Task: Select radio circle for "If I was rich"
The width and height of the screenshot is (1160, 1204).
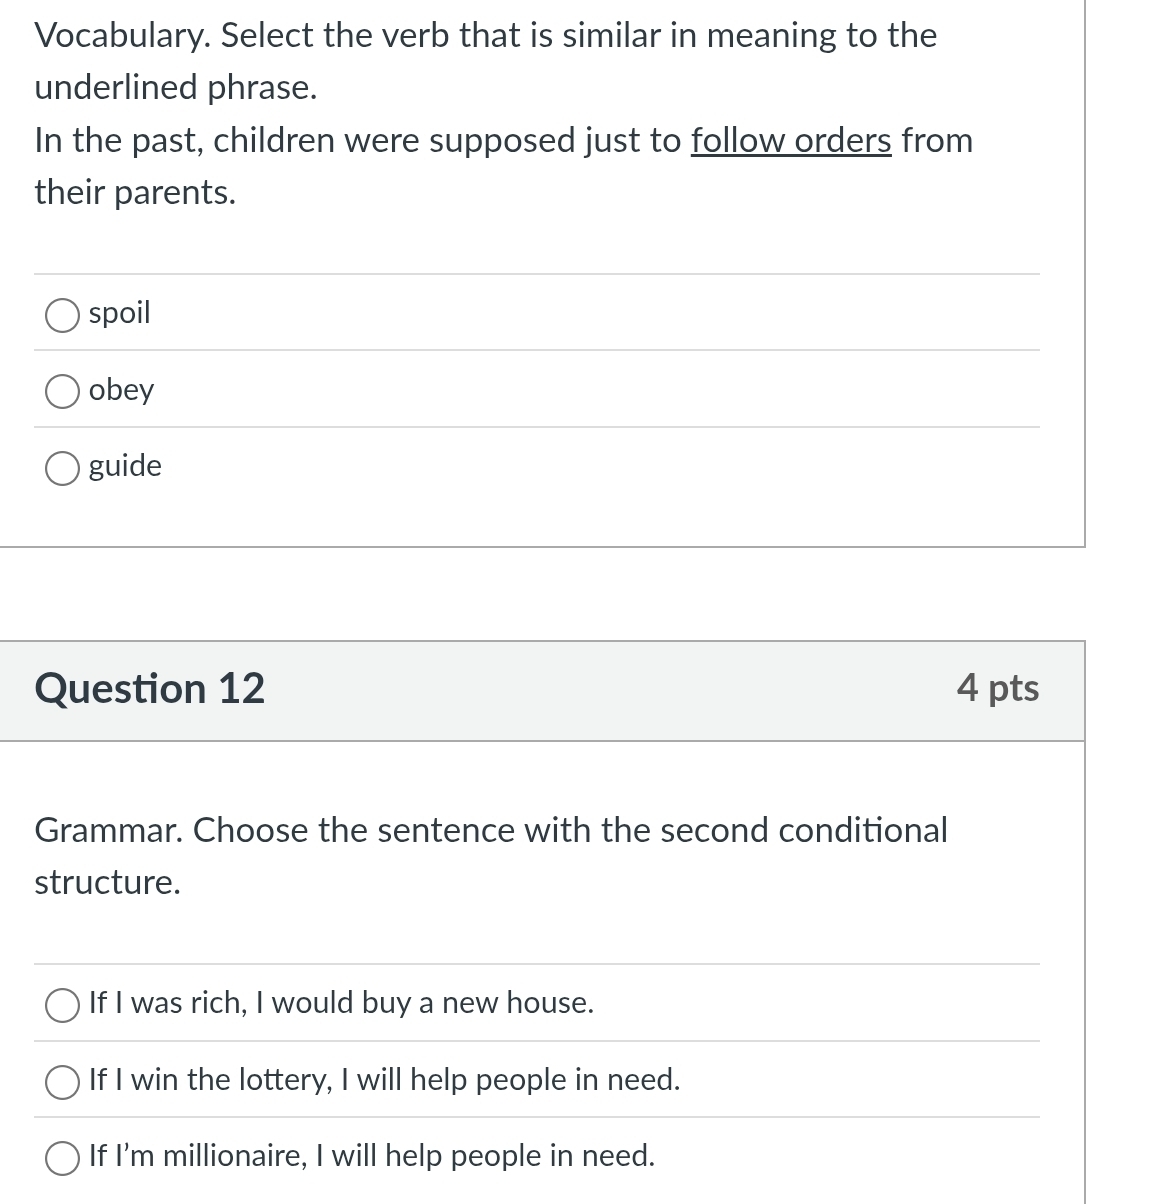Action: (62, 1004)
